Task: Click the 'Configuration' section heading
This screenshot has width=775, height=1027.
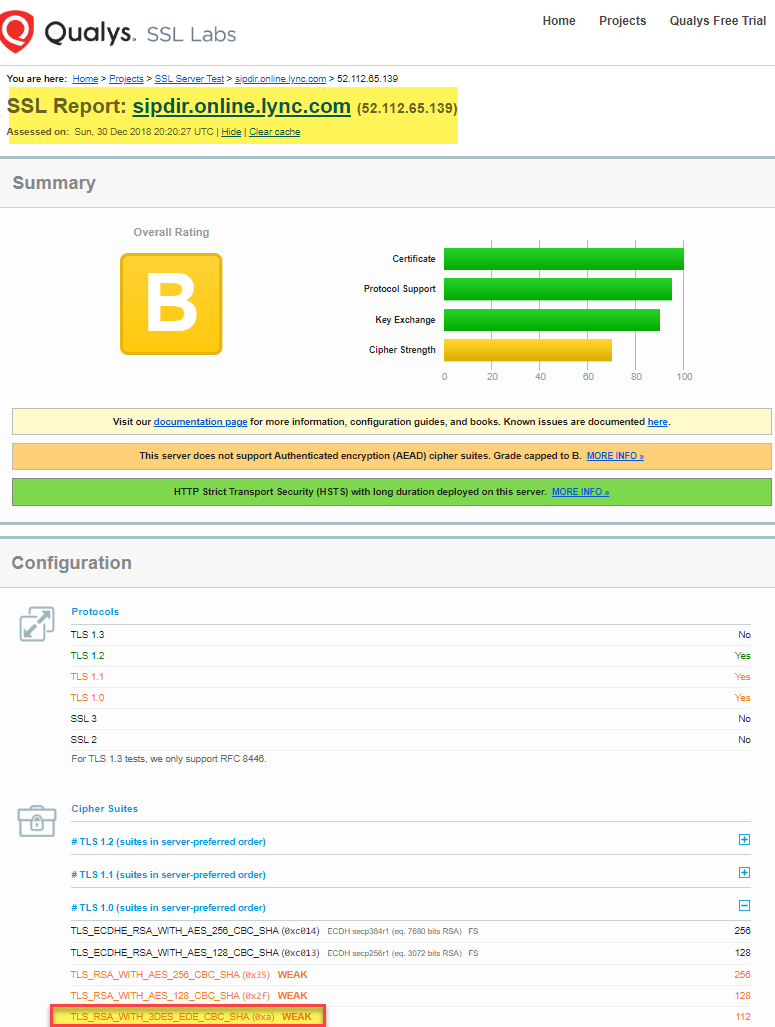Action: [71, 563]
